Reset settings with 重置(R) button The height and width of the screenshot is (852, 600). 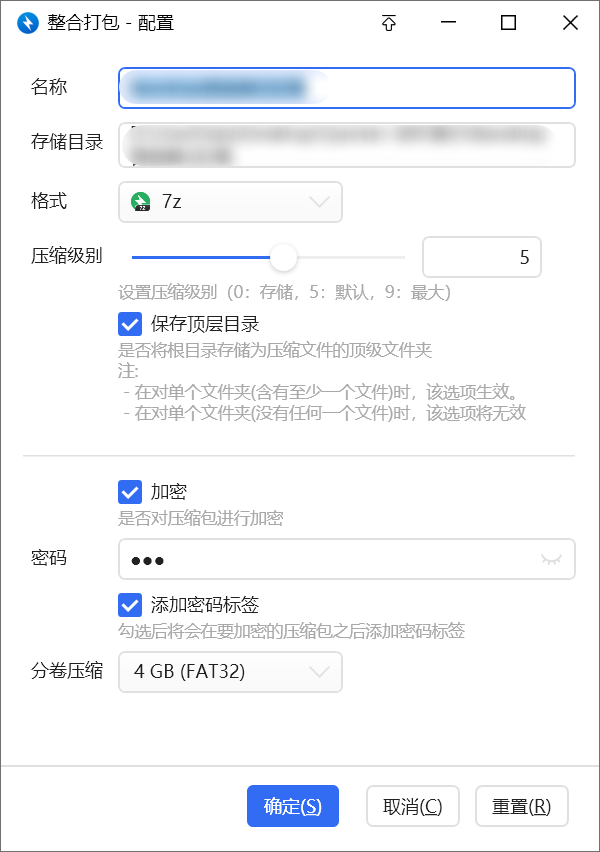tap(522, 806)
